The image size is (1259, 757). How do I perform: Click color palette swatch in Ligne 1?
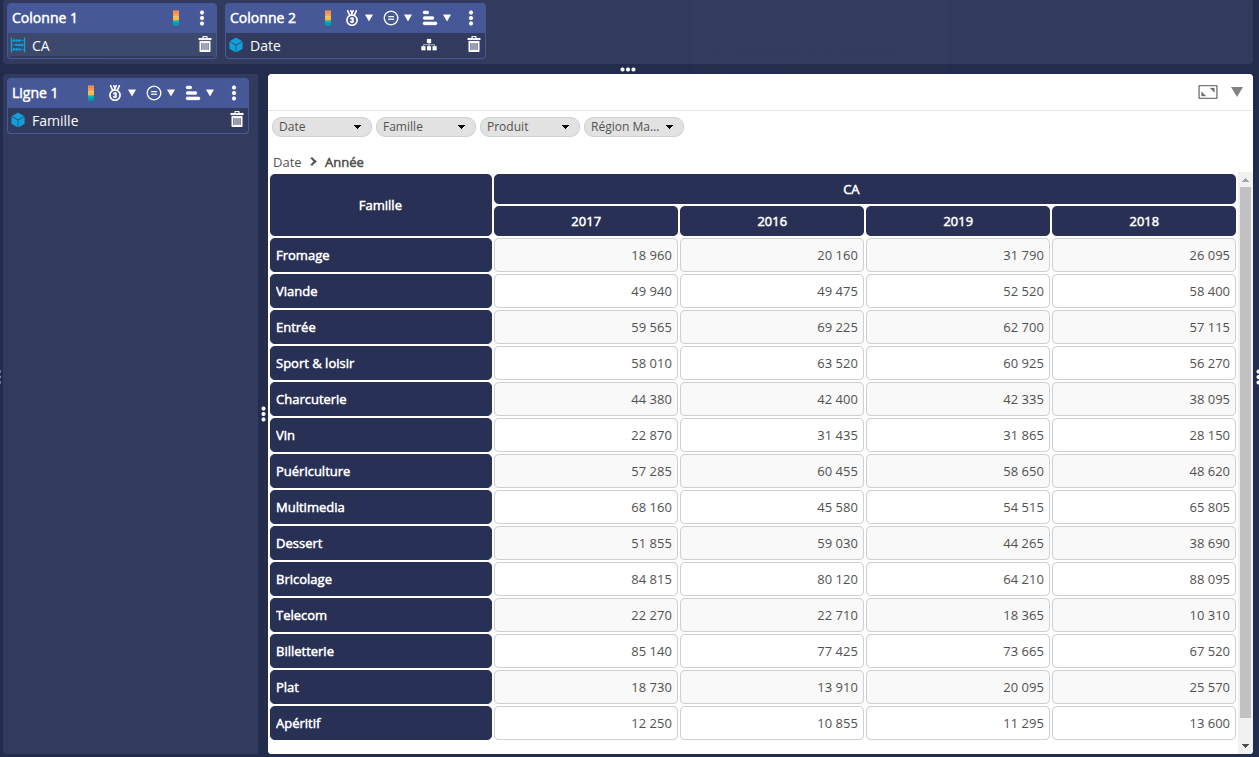click(x=91, y=93)
